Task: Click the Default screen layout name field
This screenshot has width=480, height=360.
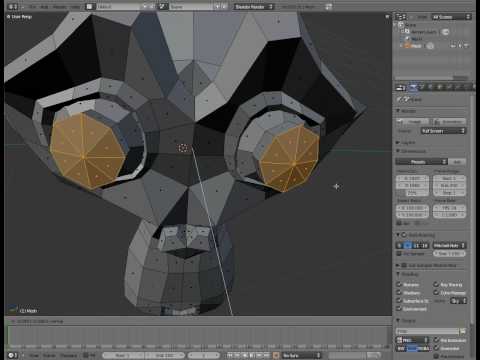Action: click(x=118, y=6)
